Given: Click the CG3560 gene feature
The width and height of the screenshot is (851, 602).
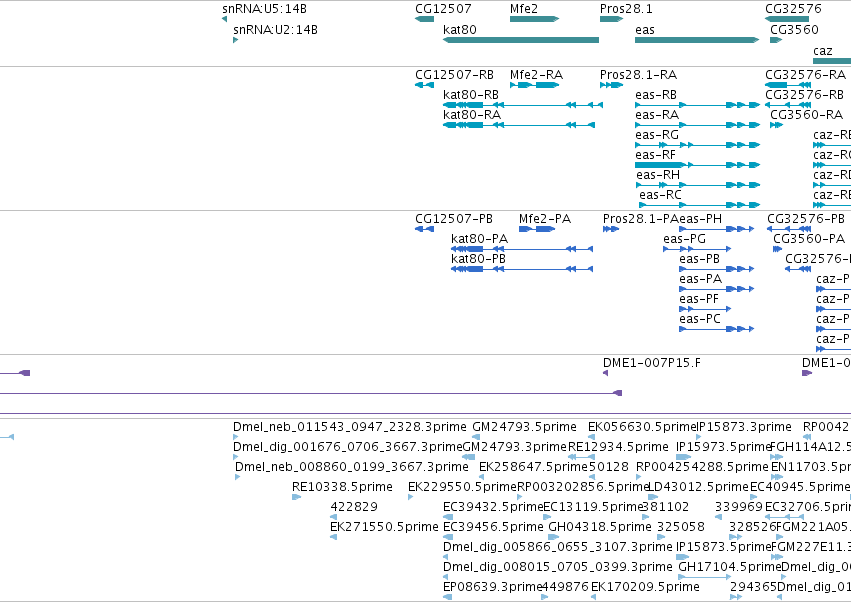Looking at the screenshot, I should (x=776, y=40).
